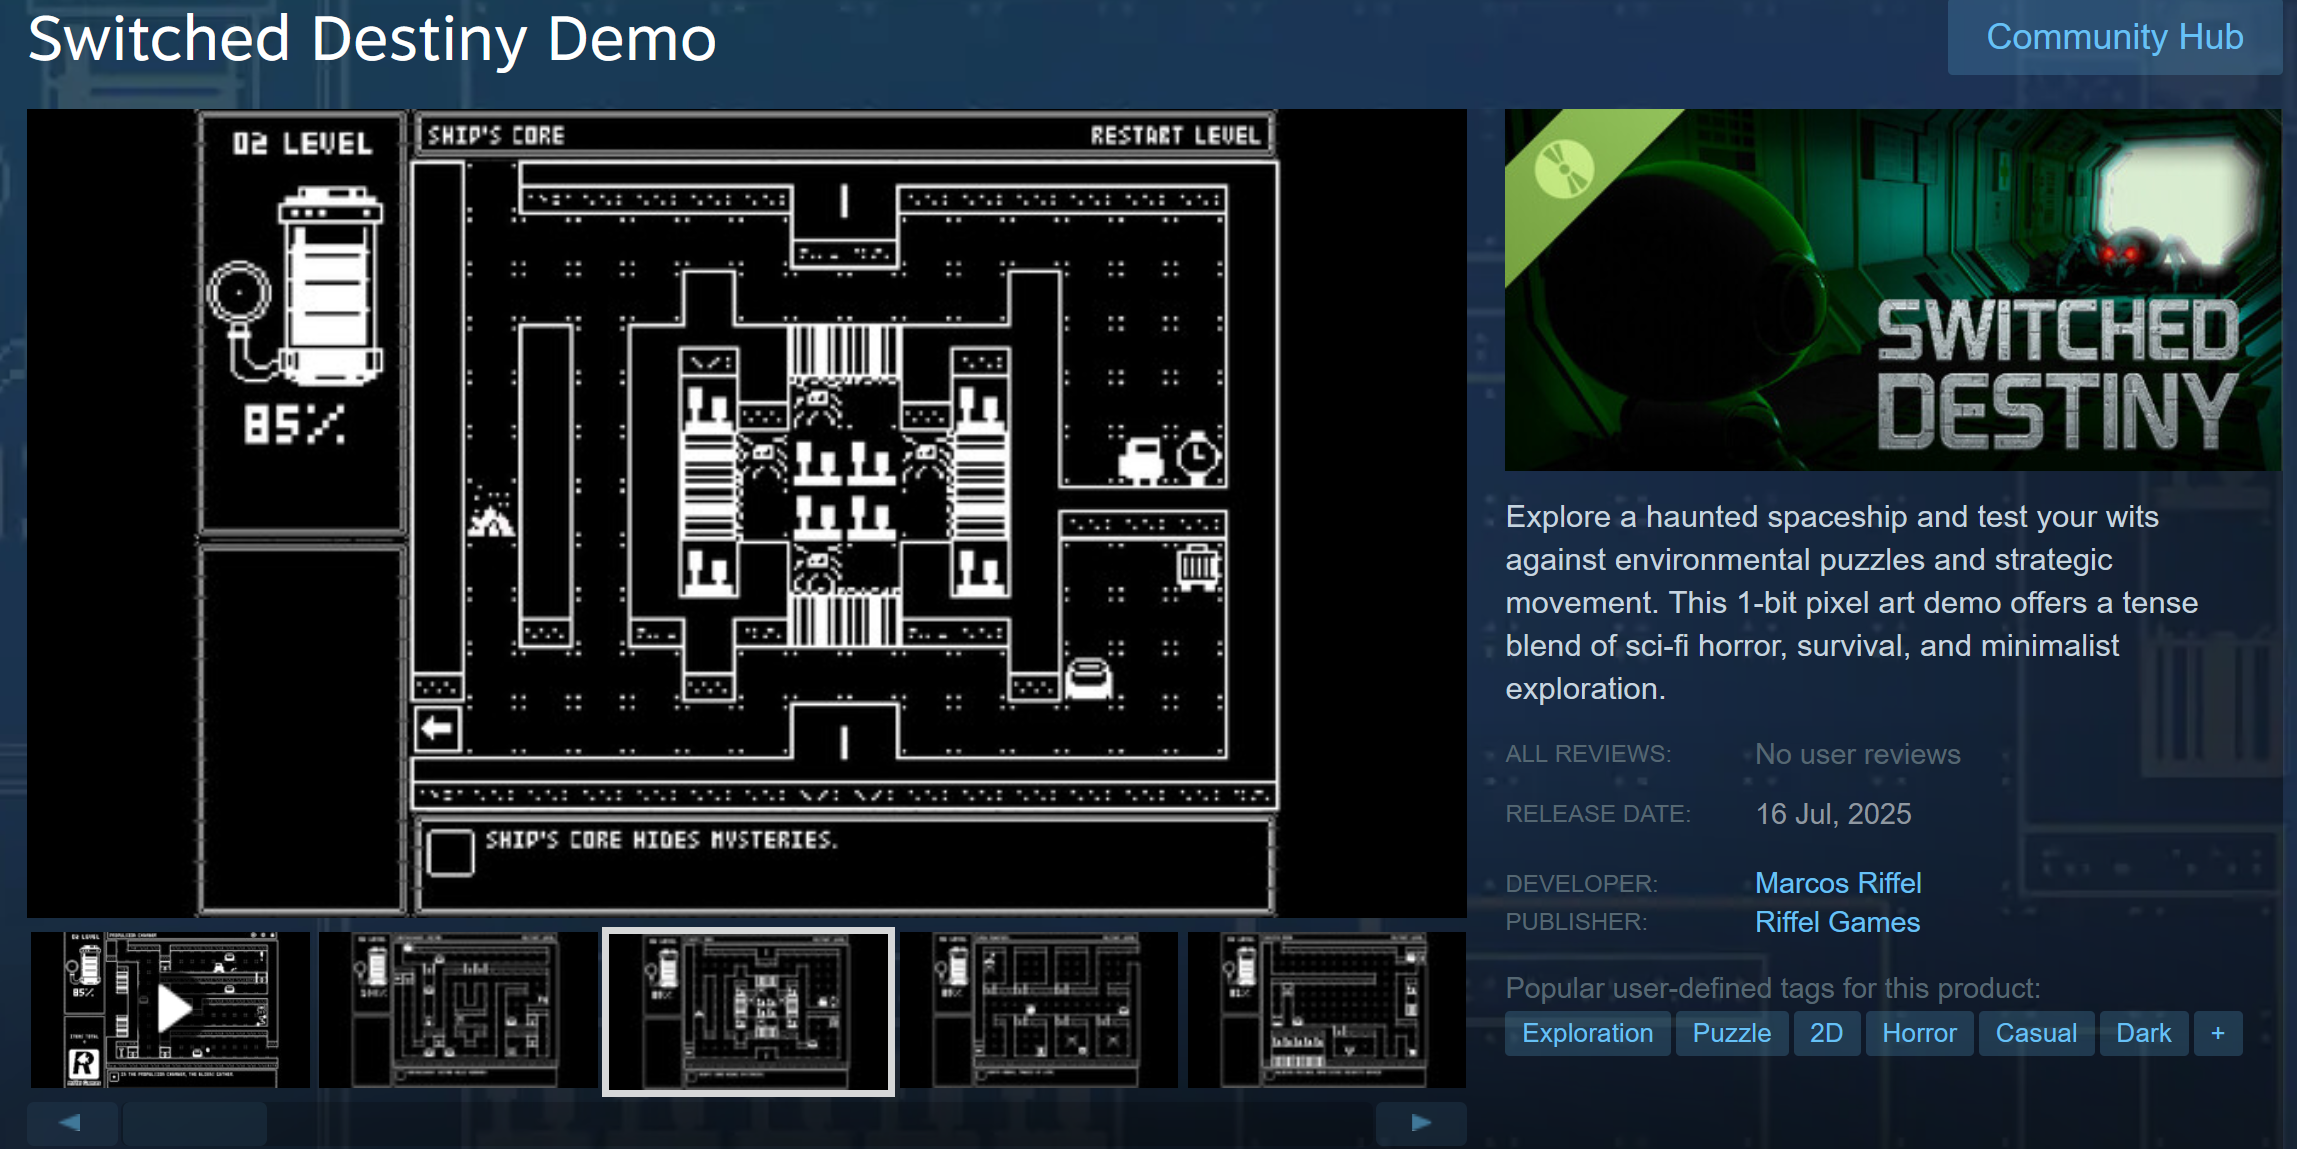Click the demo disc ribbon icon
The width and height of the screenshot is (2297, 1149).
[x=1563, y=168]
